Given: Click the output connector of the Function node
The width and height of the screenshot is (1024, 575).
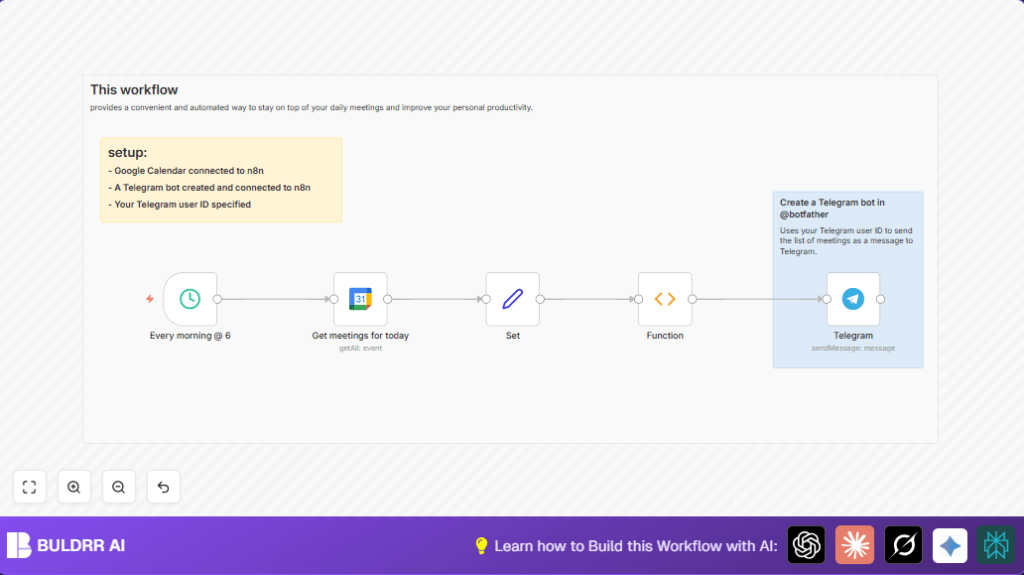Looking at the screenshot, I should pyautogui.click(x=692, y=299).
